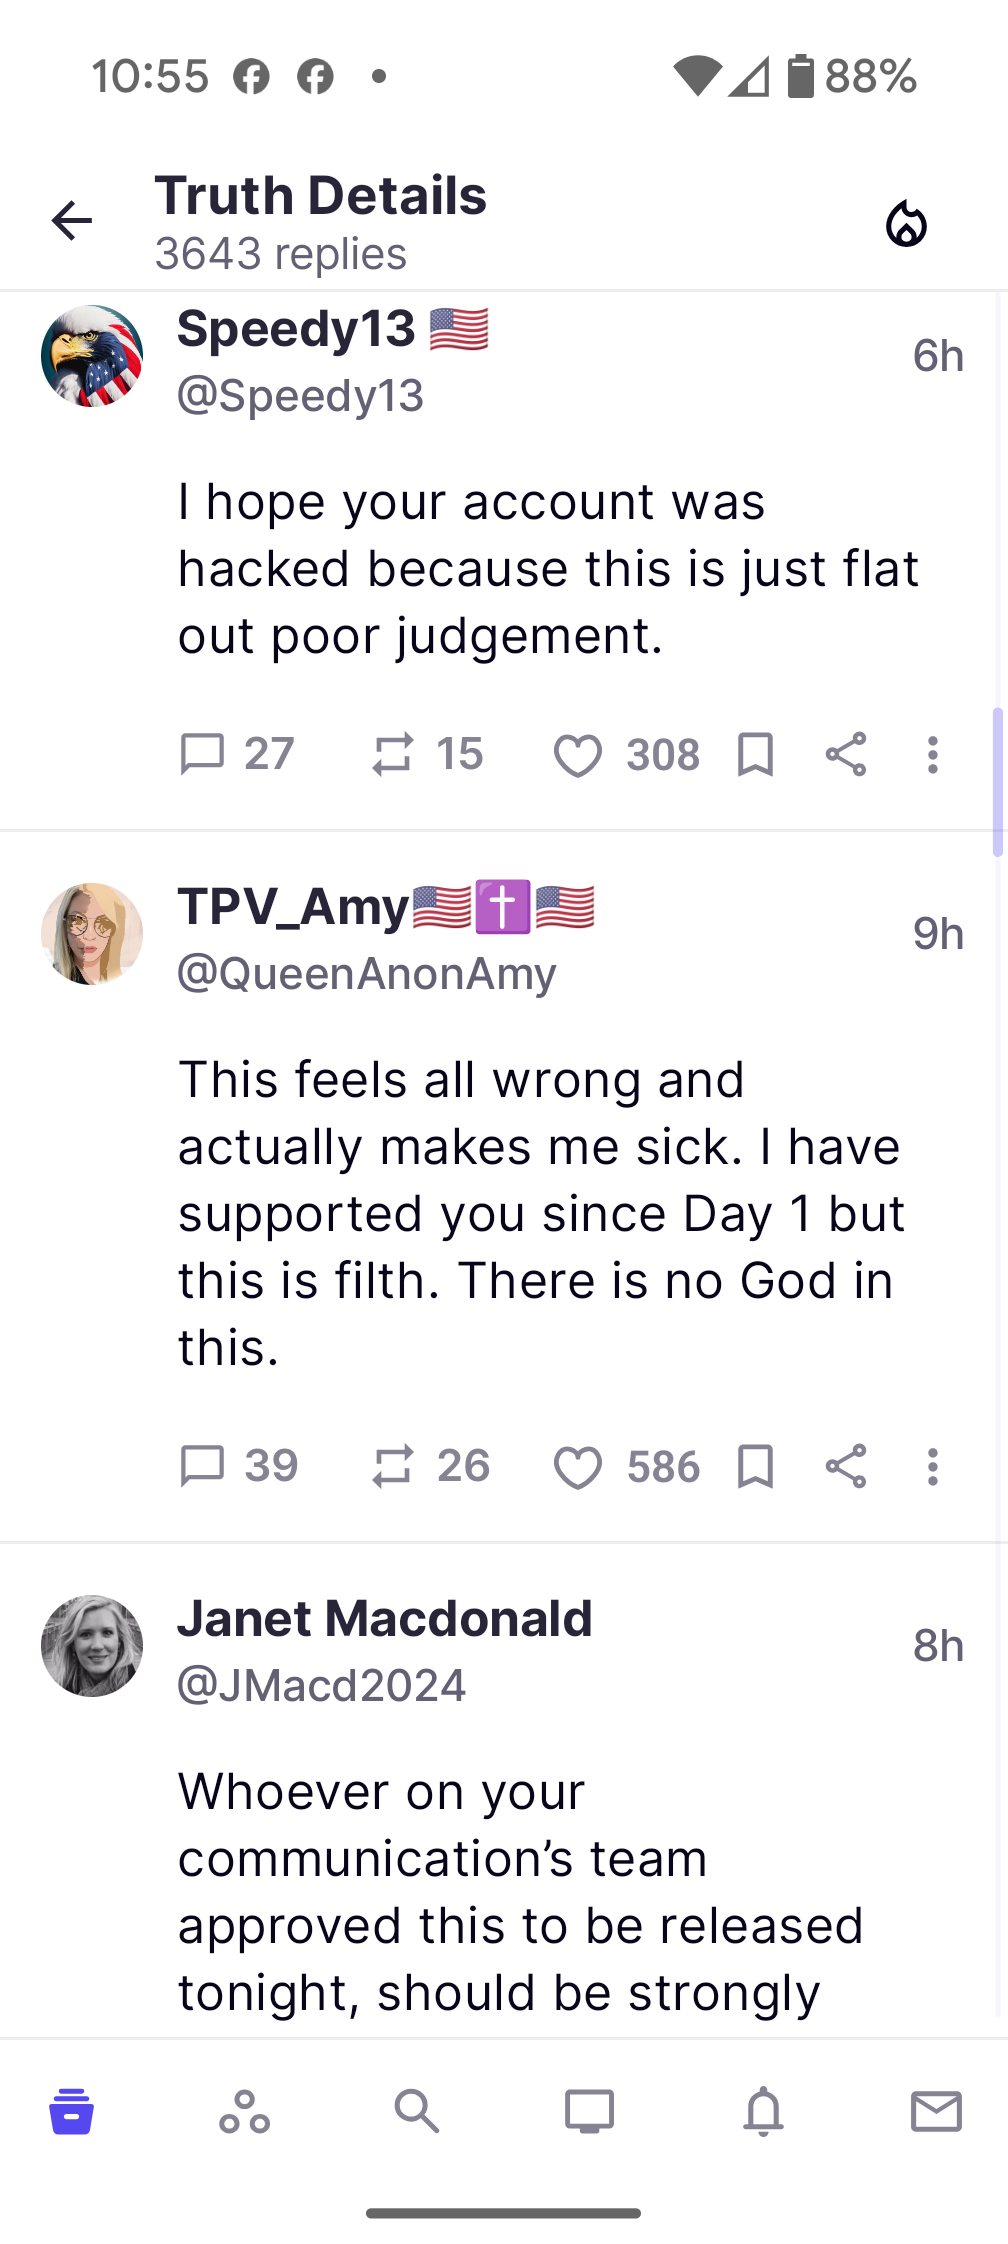Bookmark Speedy13's reply
Screen dimensions: 1008x2244
(x=755, y=754)
